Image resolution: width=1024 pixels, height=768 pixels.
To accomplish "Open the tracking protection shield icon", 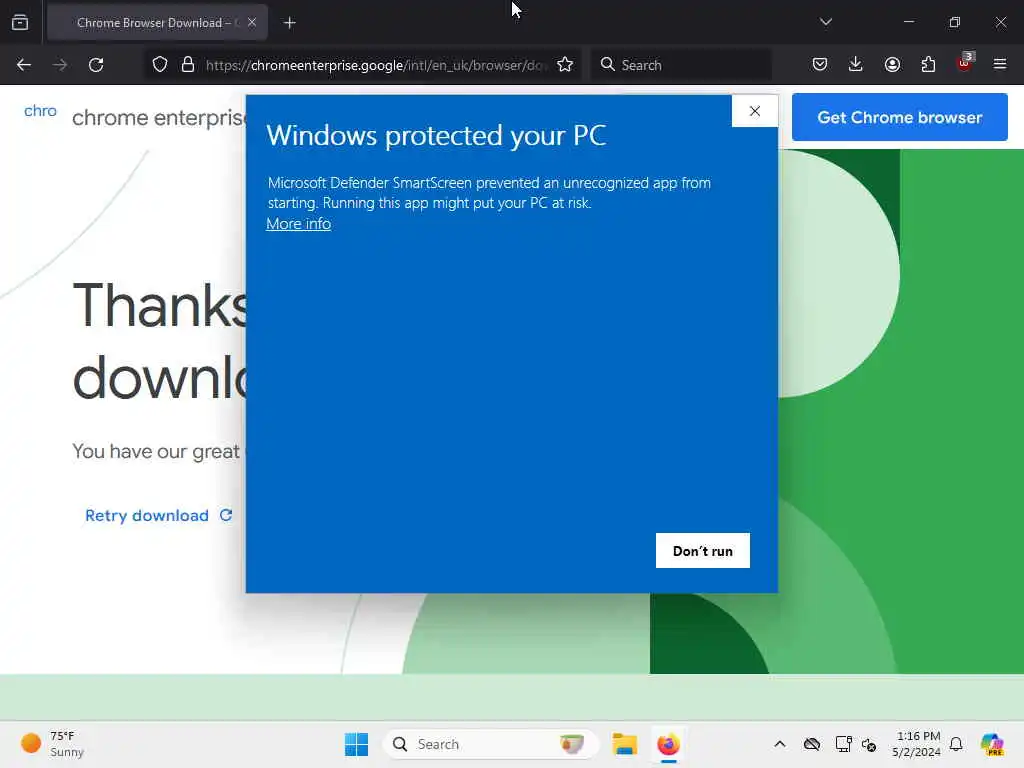I will [160, 65].
